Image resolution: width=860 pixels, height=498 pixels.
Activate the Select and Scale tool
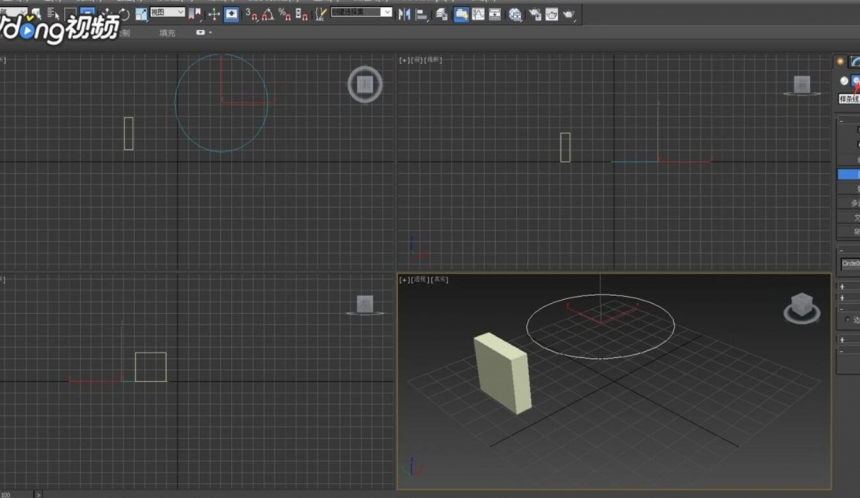point(141,15)
